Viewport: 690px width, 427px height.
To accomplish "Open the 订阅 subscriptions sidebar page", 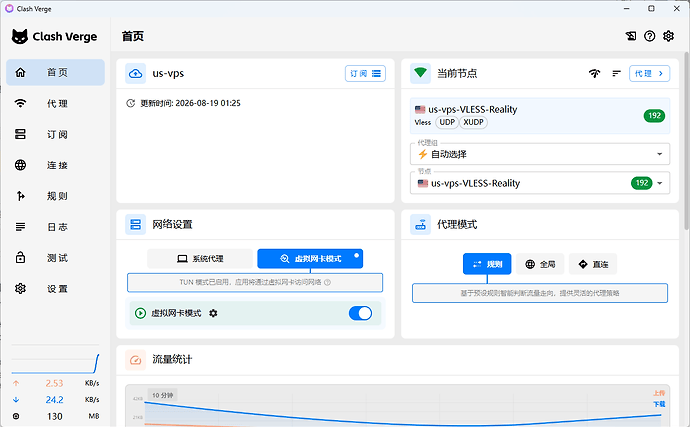I will [x=55, y=134].
